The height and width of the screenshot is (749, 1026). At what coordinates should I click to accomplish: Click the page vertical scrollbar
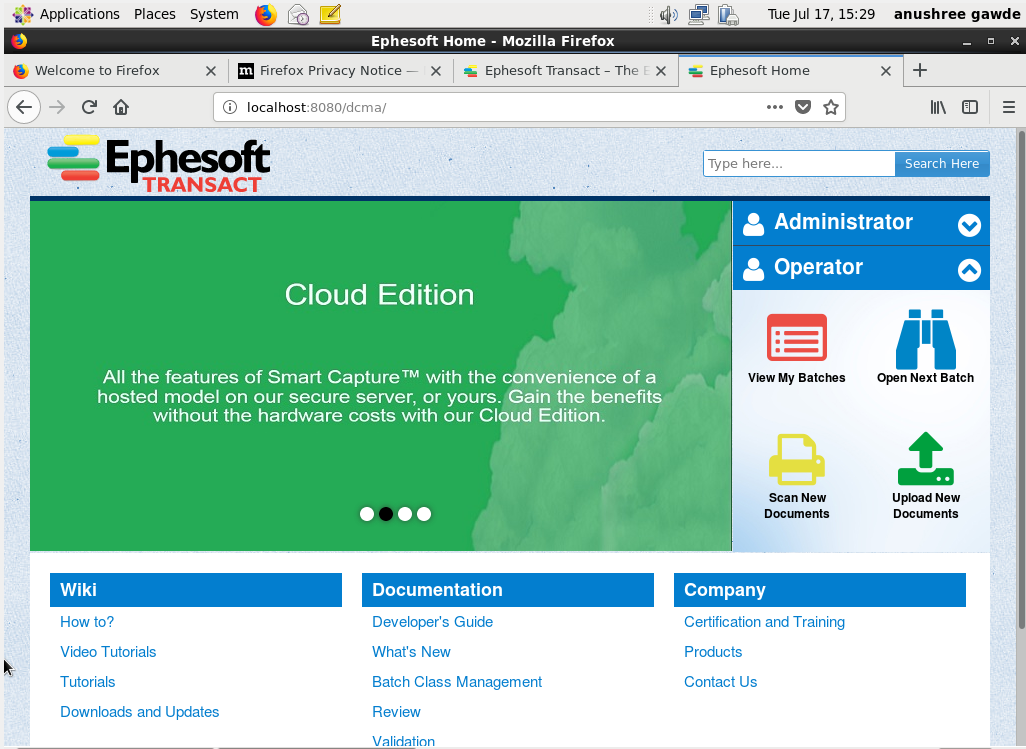click(1021, 379)
